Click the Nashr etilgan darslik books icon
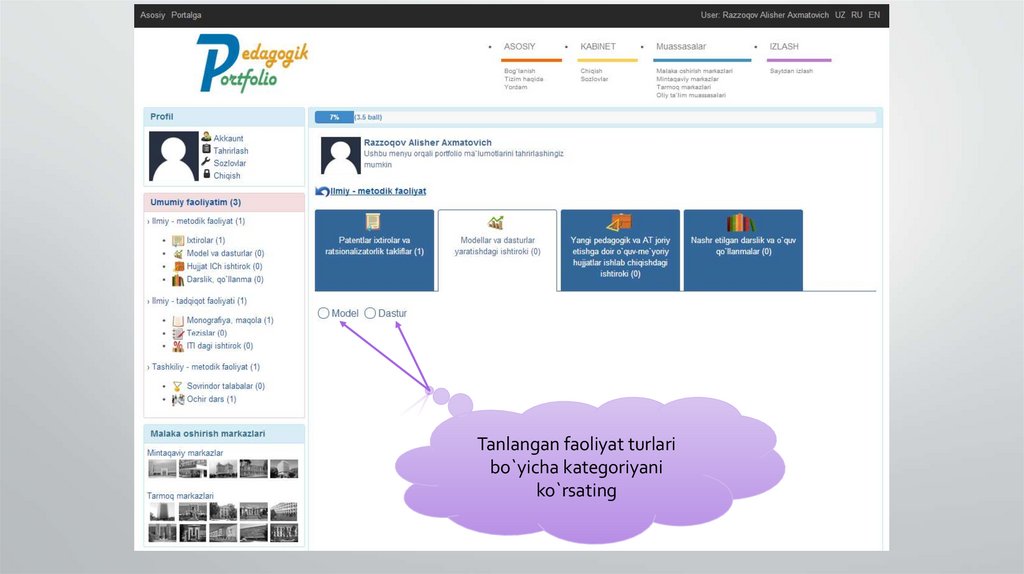This screenshot has height=574, width=1024. 741,223
